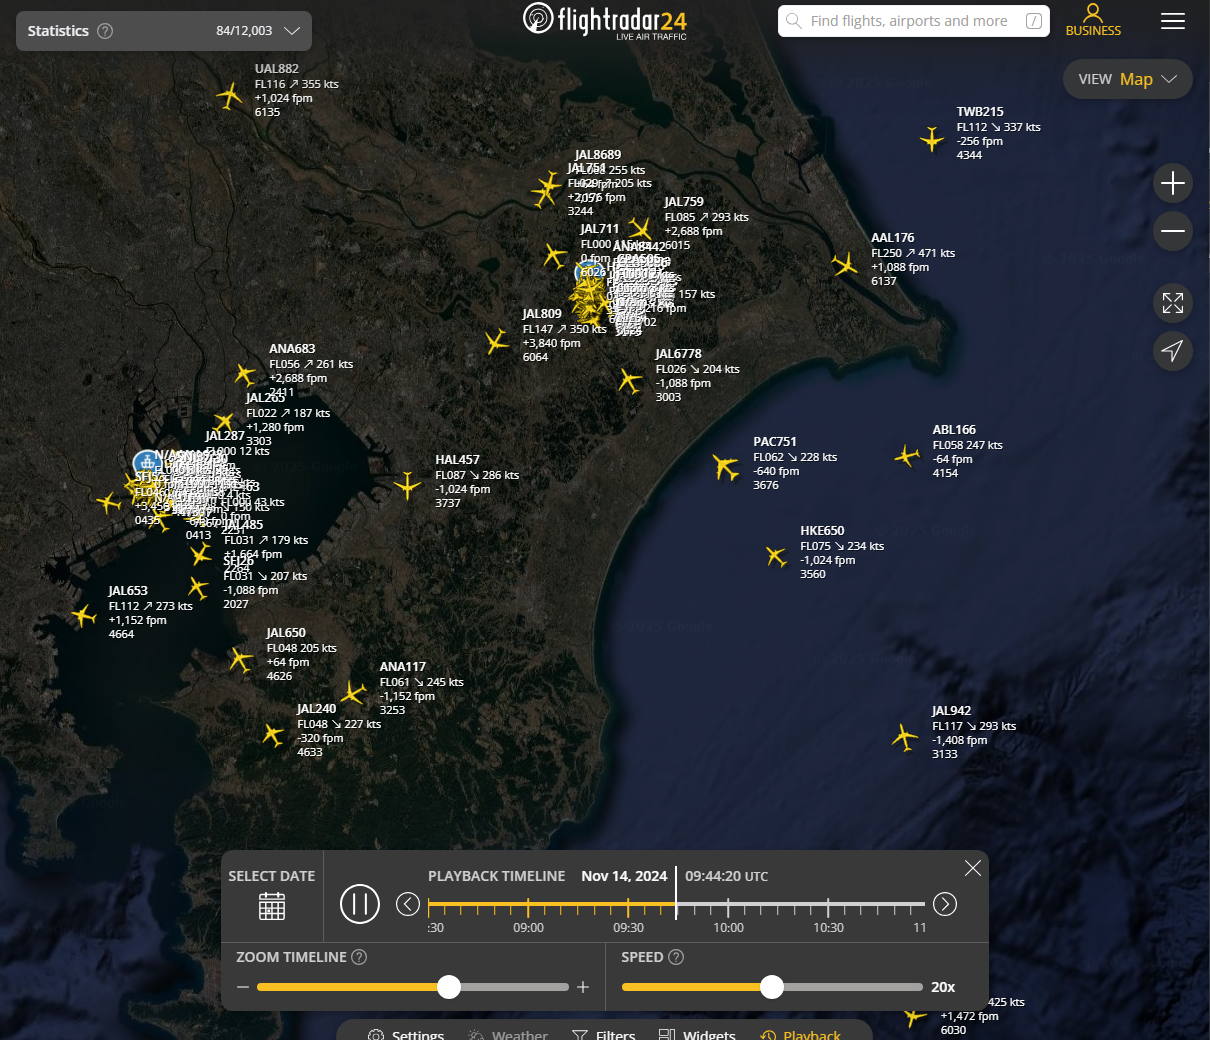Enter fullscreen map view
This screenshot has width=1210, height=1040.
click(x=1172, y=303)
